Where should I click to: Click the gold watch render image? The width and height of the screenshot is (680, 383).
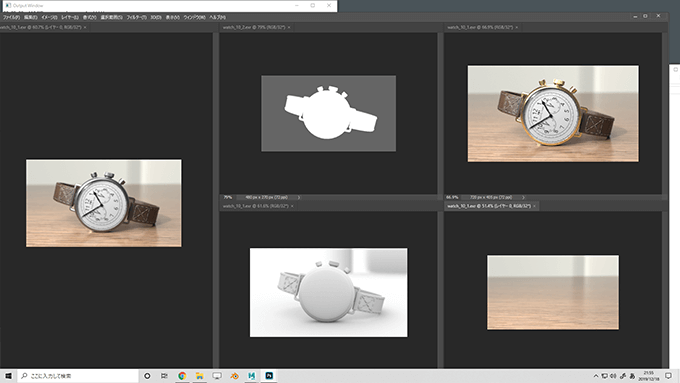[x=553, y=114]
